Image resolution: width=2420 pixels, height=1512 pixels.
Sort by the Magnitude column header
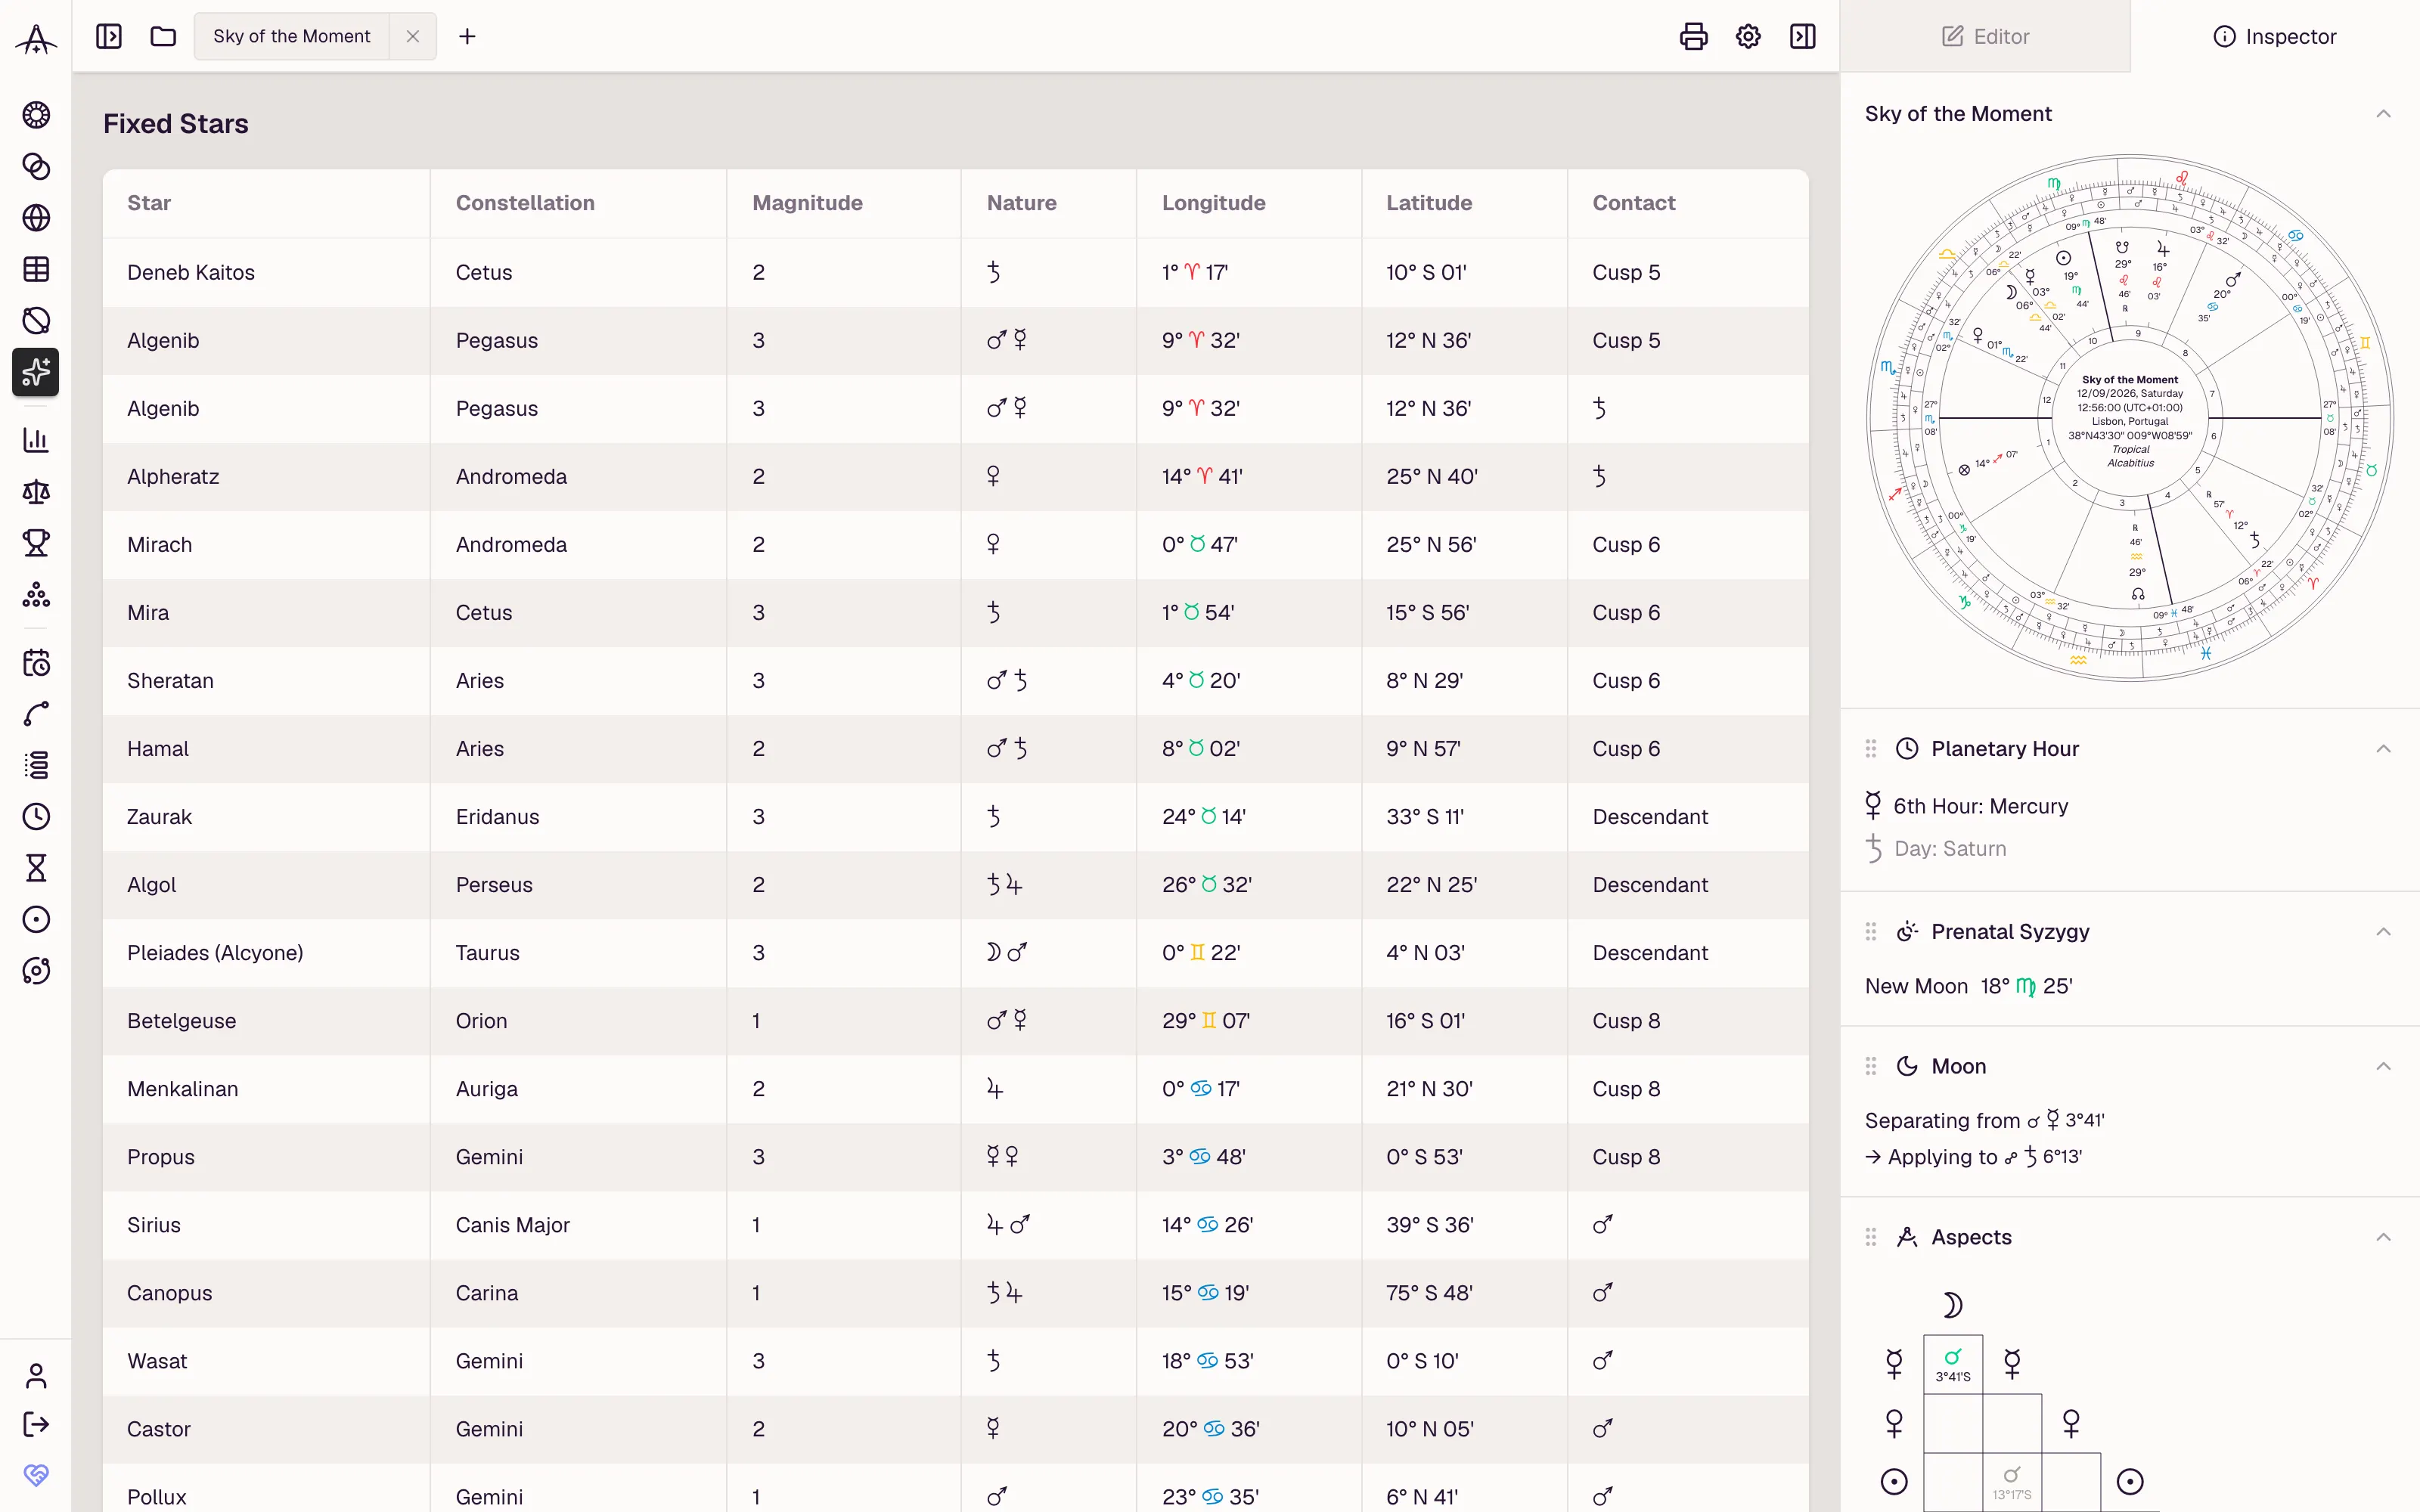(x=807, y=203)
